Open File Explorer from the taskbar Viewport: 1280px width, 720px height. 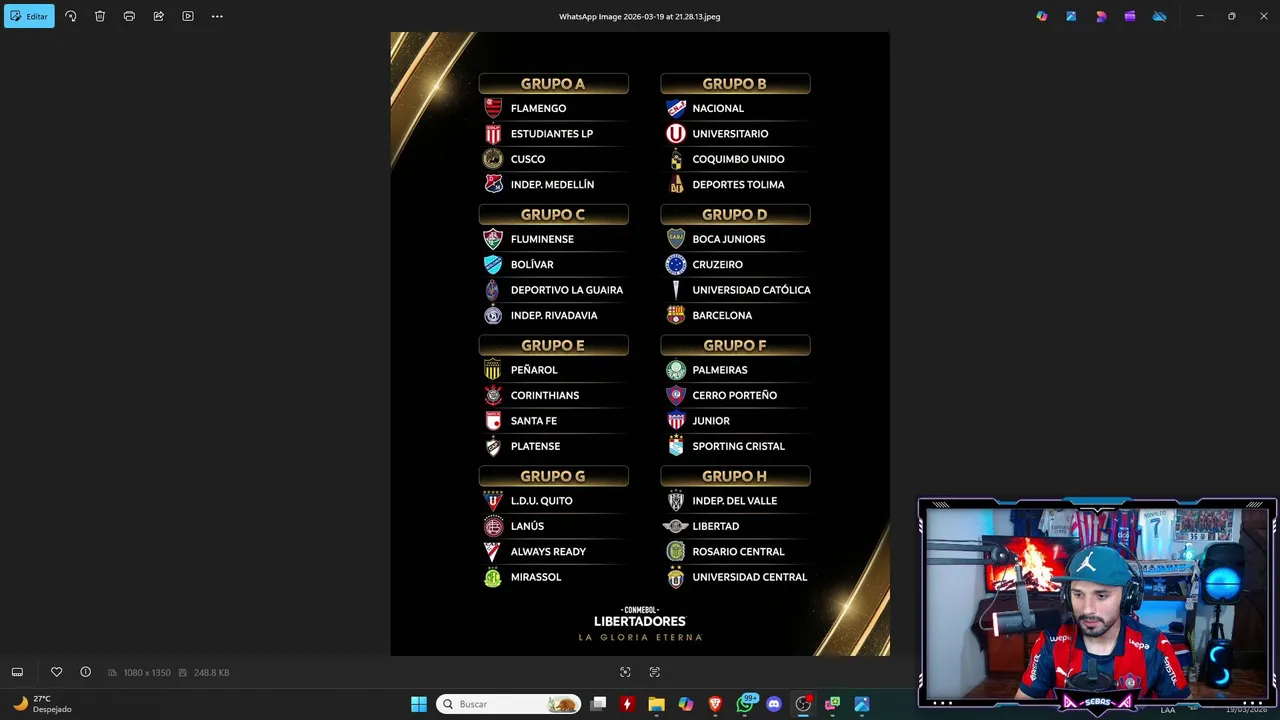[656, 704]
